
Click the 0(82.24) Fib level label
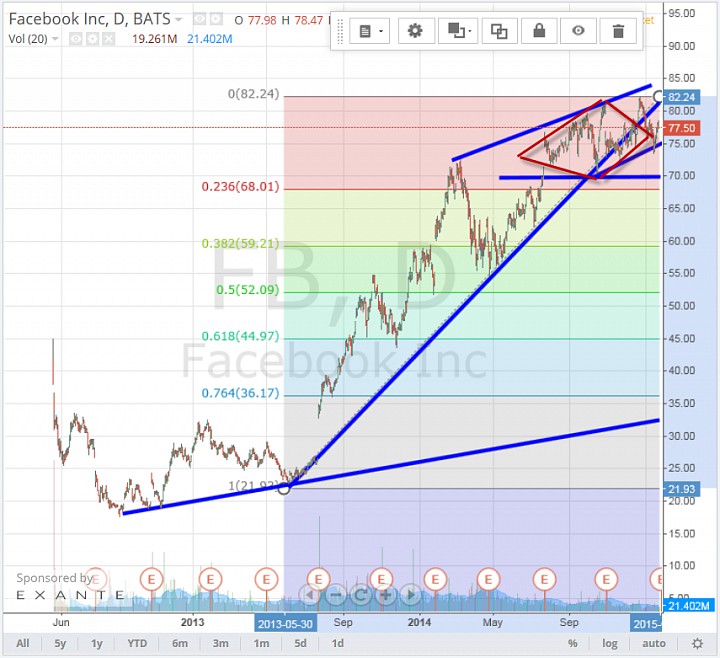click(253, 94)
